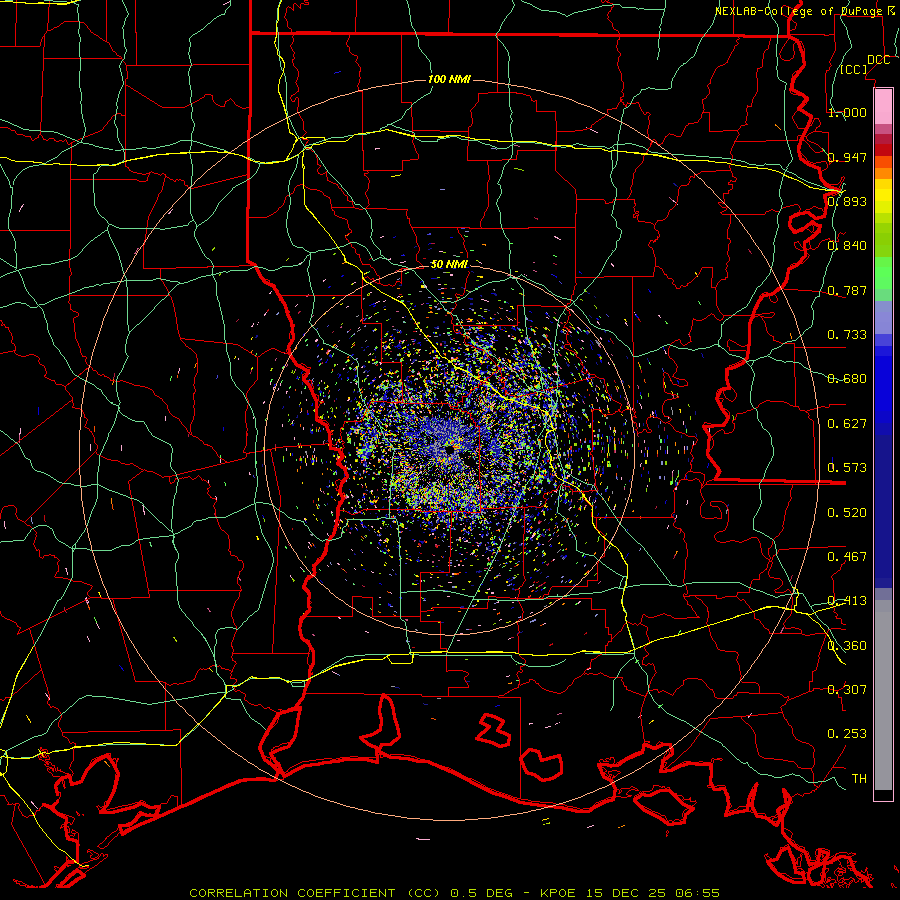Click the Correlation Coefficient KPOE caption at the bottom
Image resolution: width=900 pixels, height=900 pixels.
[x=454, y=893]
